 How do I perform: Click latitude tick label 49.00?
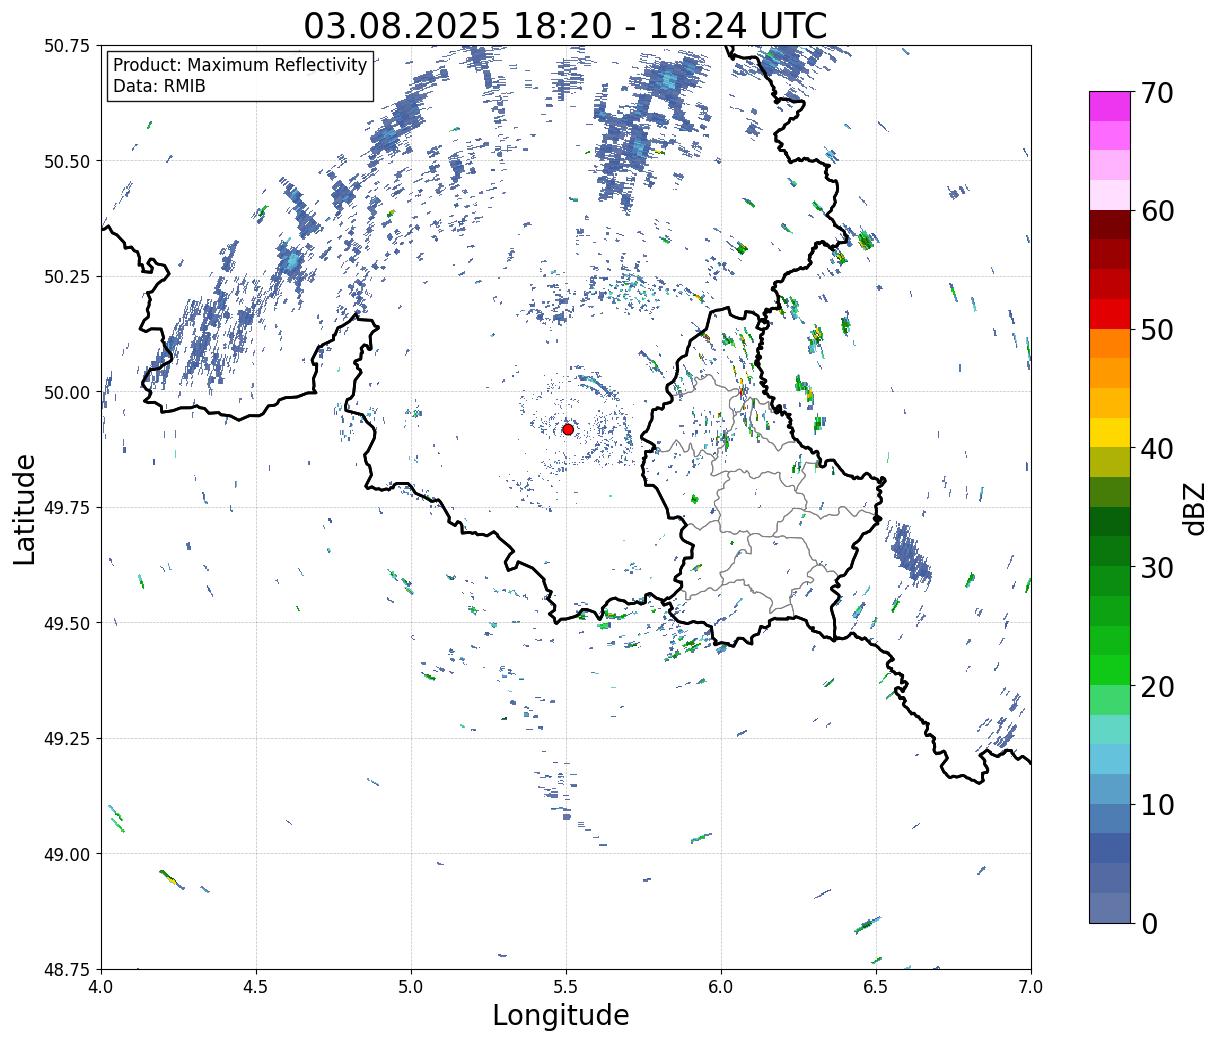pos(67,854)
